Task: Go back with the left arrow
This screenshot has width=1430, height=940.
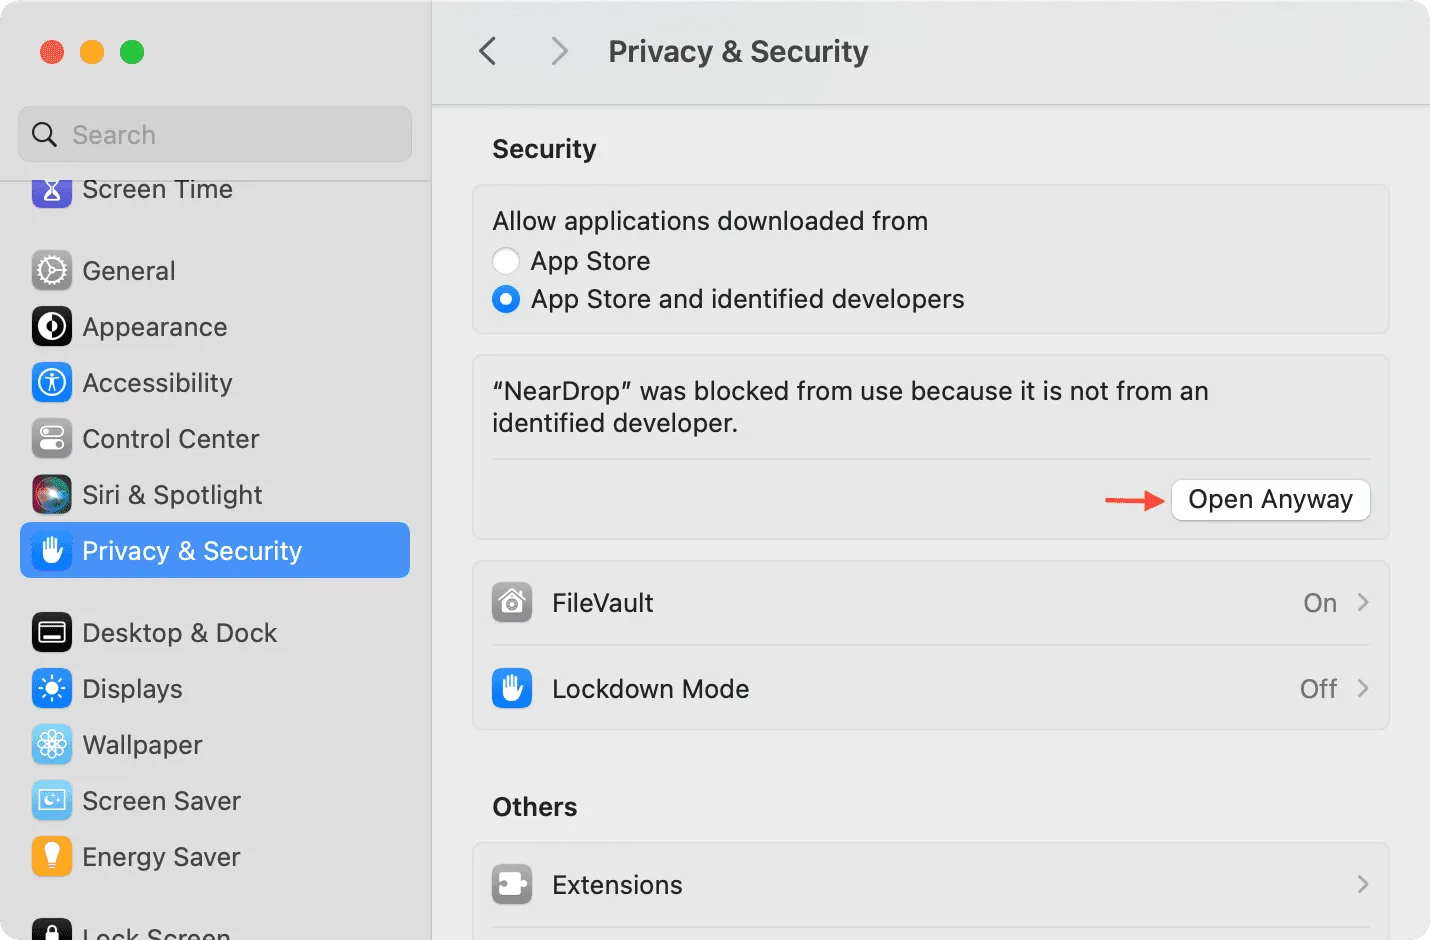Action: pyautogui.click(x=488, y=51)
